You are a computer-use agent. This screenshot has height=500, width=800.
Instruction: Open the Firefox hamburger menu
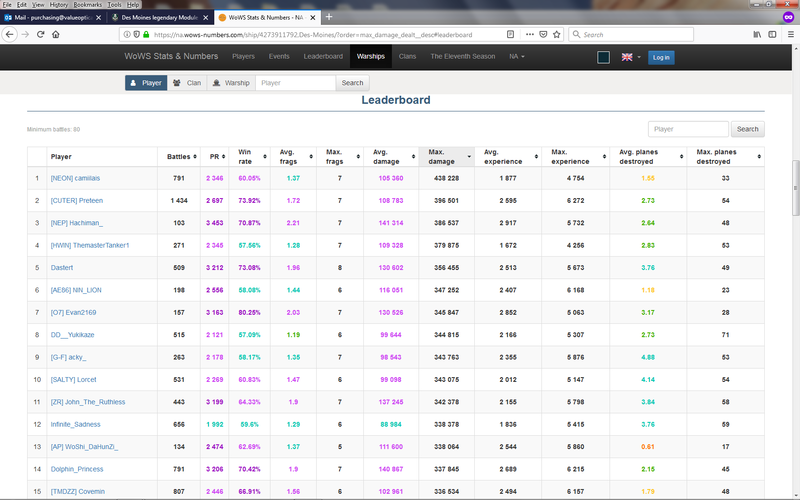[789, 34]
